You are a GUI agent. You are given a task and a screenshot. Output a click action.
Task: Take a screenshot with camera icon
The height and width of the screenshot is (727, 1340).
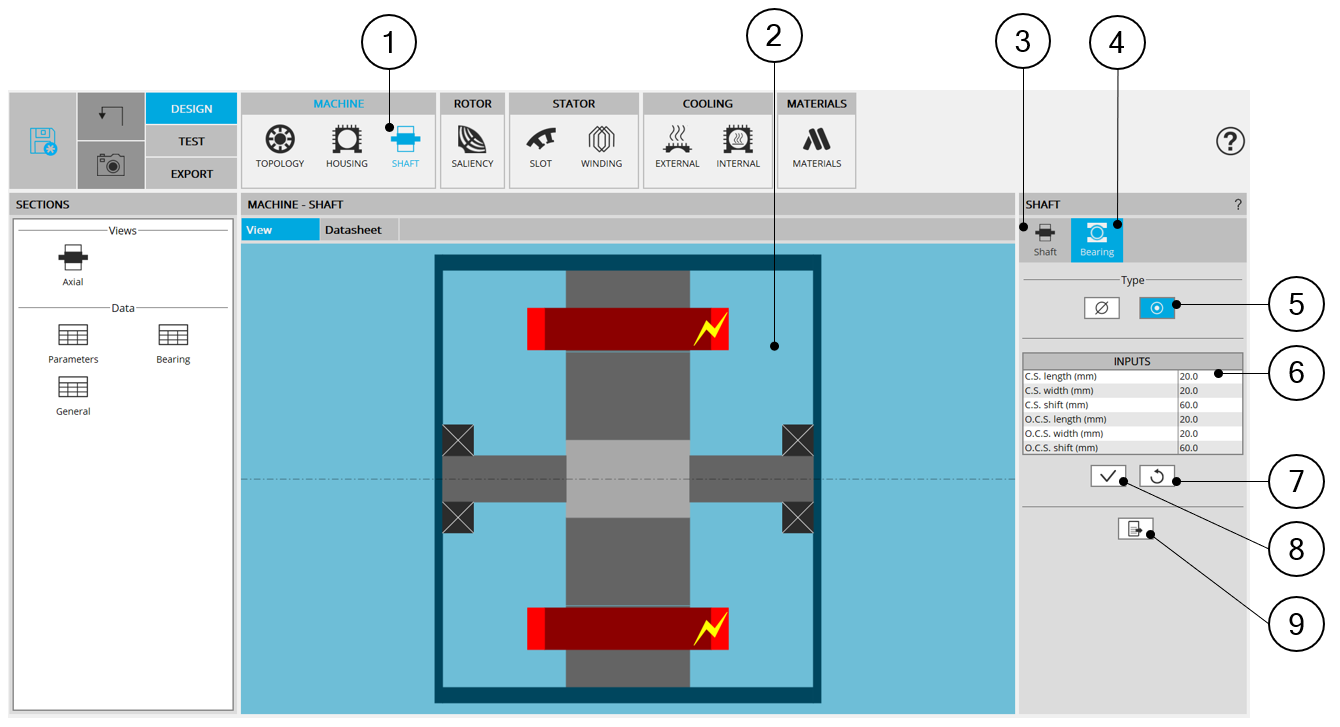click(x=110, y=165)
